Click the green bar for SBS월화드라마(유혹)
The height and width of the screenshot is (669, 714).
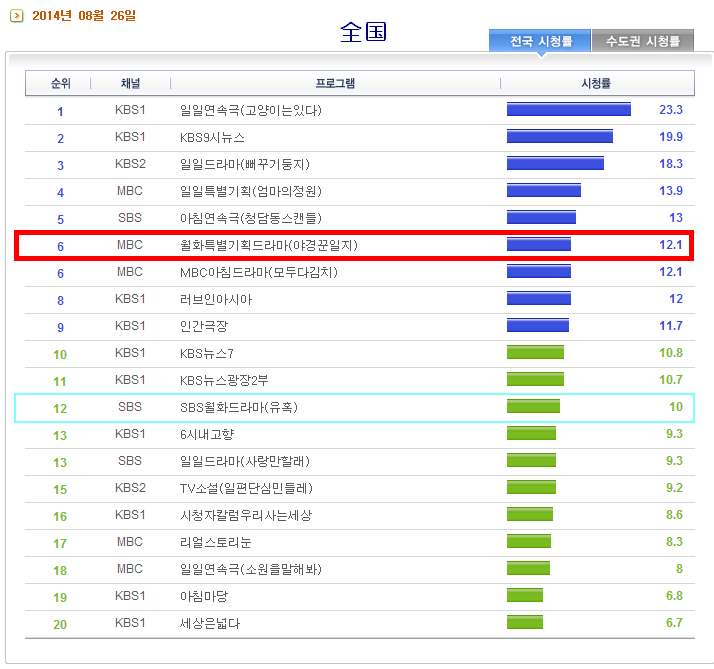pos(533,406)
